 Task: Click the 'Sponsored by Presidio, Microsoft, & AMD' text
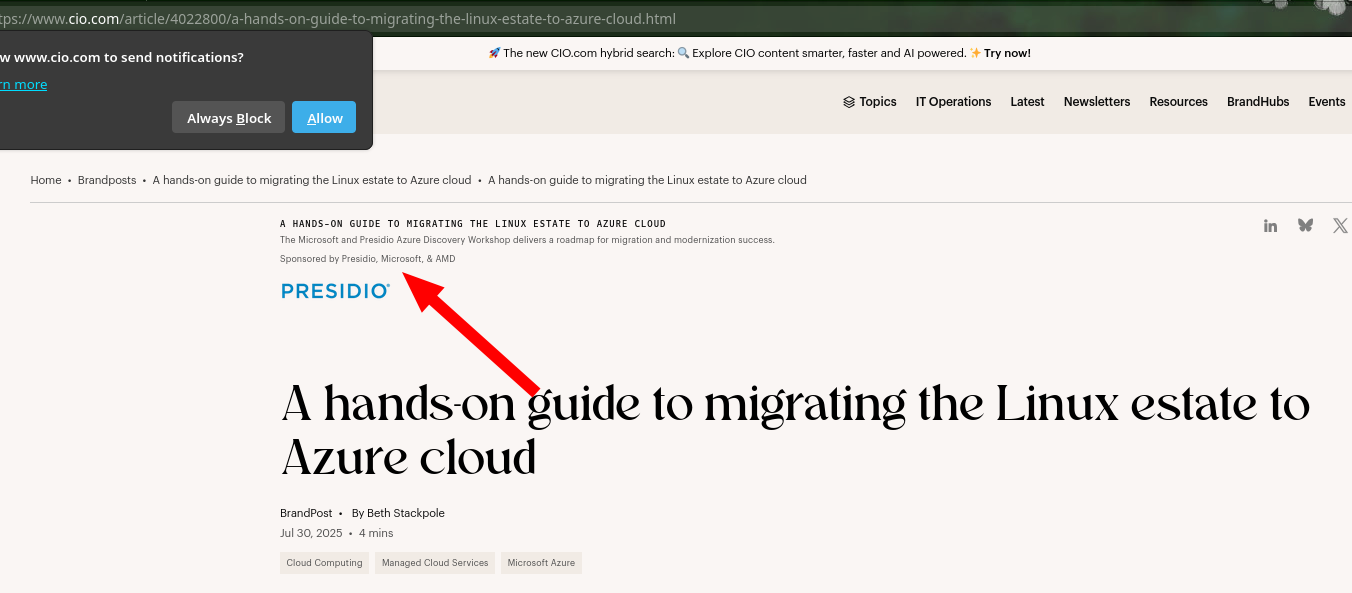[x=368, y=259]
